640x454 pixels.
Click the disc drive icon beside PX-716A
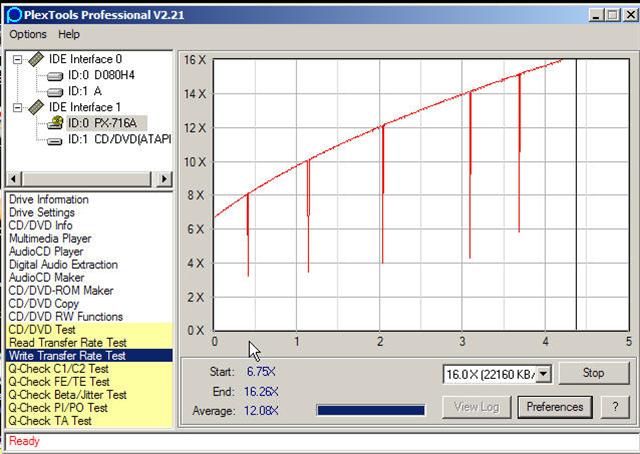(x=56, y=122)
